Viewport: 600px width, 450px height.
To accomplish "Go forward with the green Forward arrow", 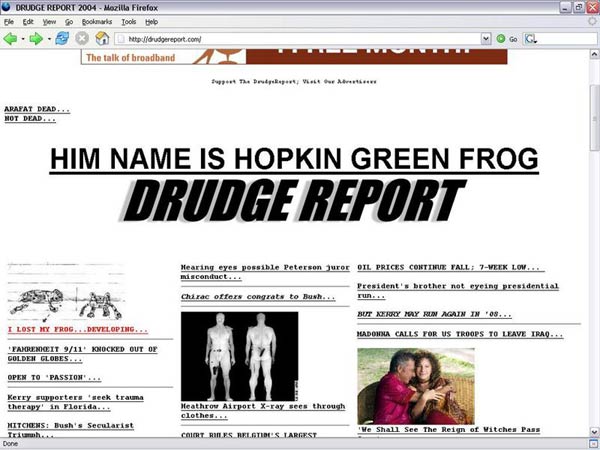I will pos(36,39).
